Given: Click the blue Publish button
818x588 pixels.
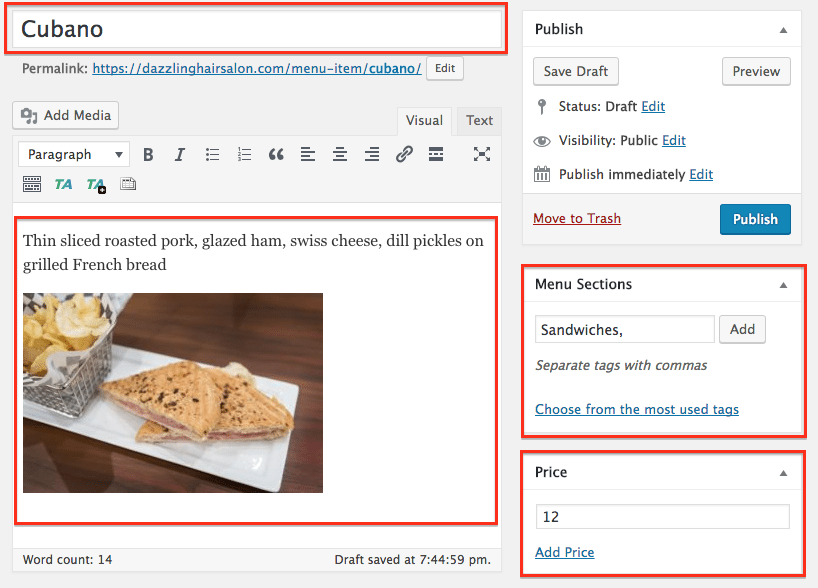Looking at the screenshot, I should tap(755, 219).
